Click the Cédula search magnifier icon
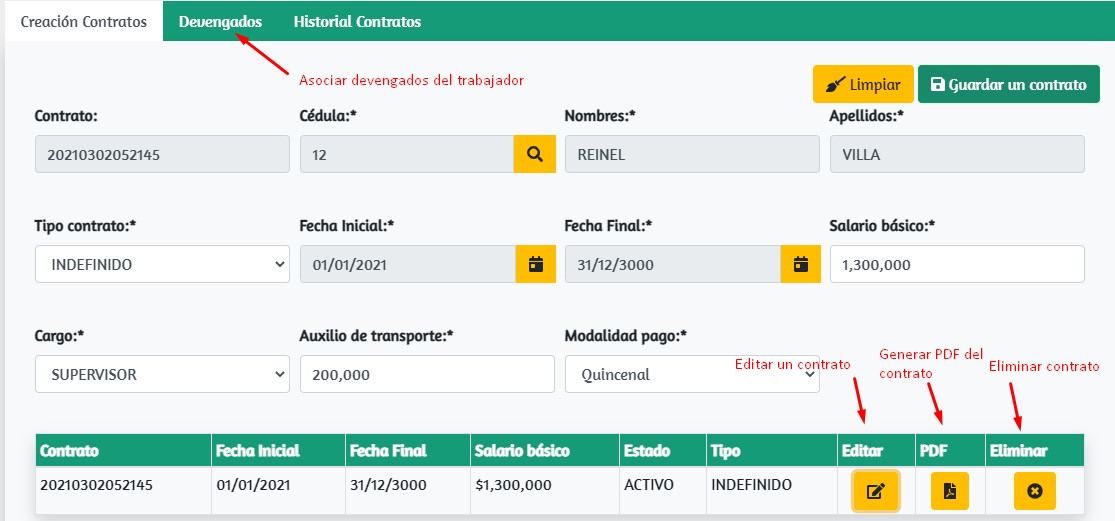This screenshot has height=521, width=1115. coord(534,155)
